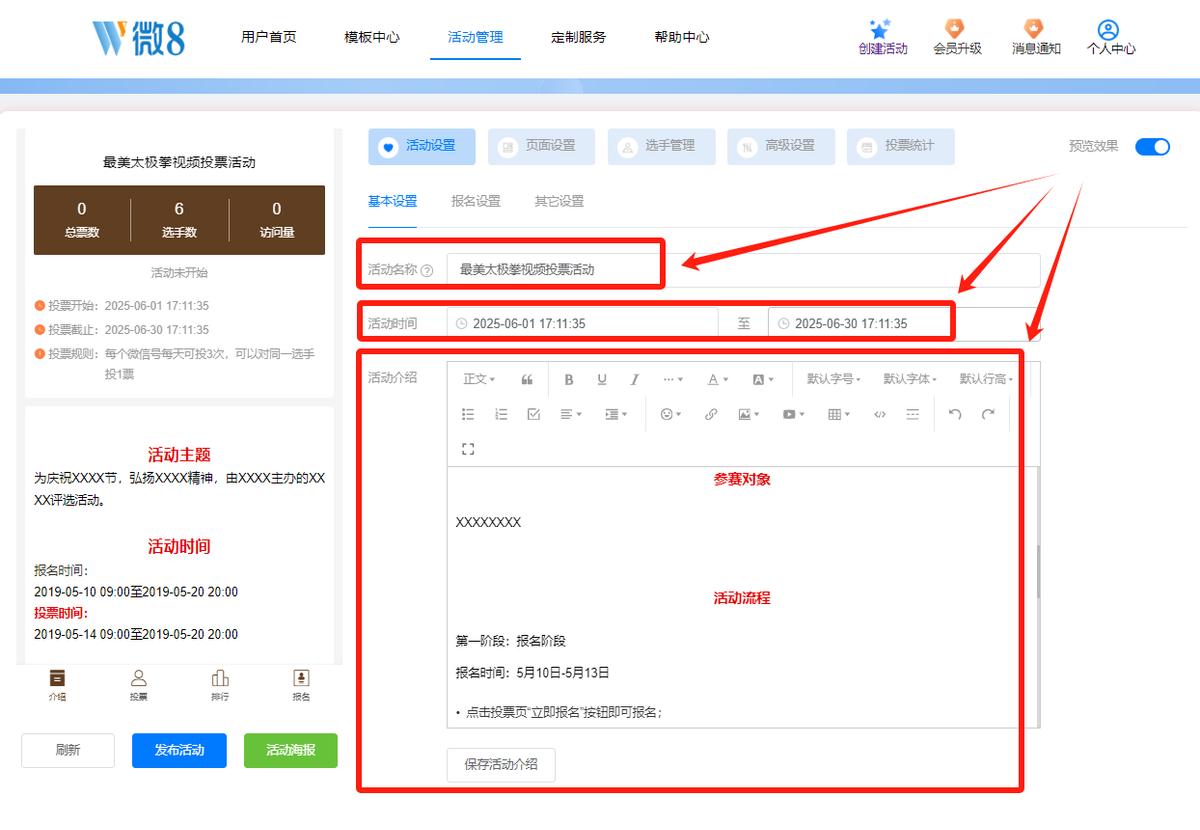
Task: Switch to the 选手管理 tab
Action: (x=661, y=146)
